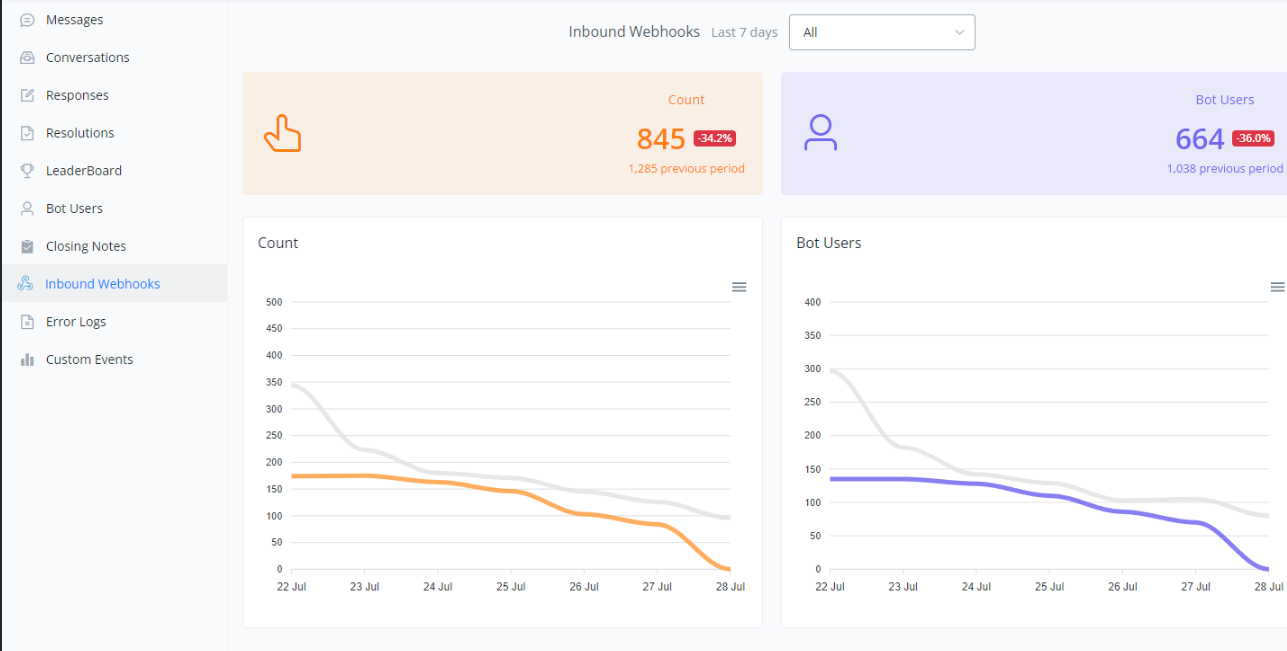Click the Closing Notes clipboard icon
This screenshot has width=1287, height=651.
[27, 246]
